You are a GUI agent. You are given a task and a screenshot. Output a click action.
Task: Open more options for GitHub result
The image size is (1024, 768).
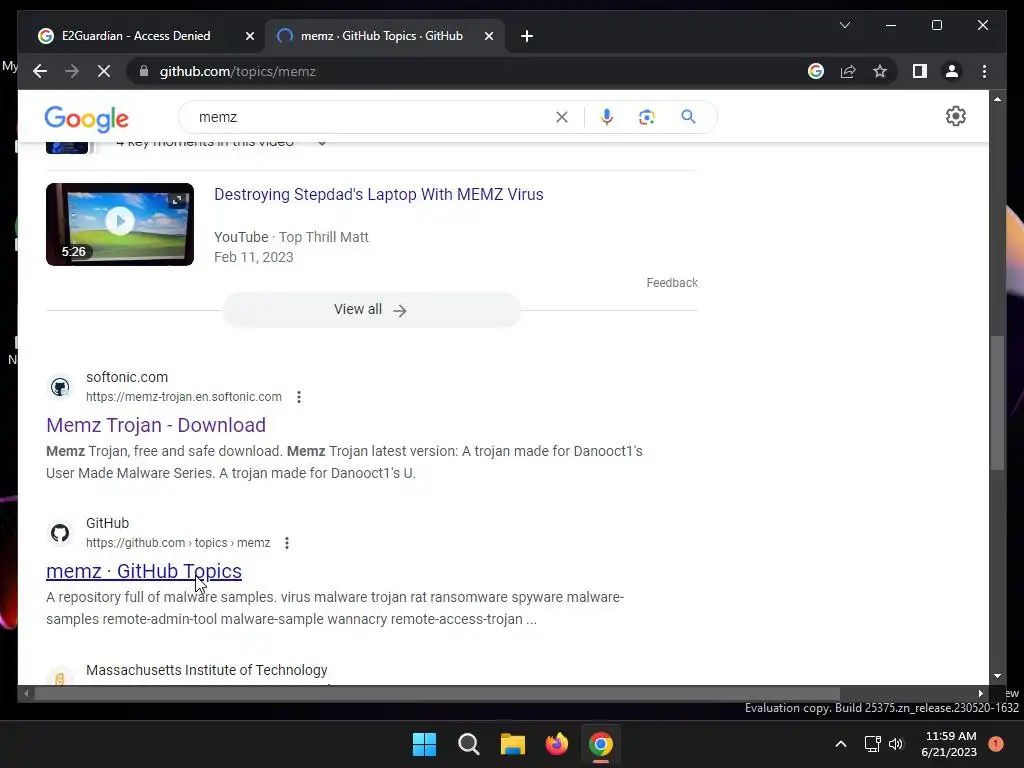pos(287,543)
